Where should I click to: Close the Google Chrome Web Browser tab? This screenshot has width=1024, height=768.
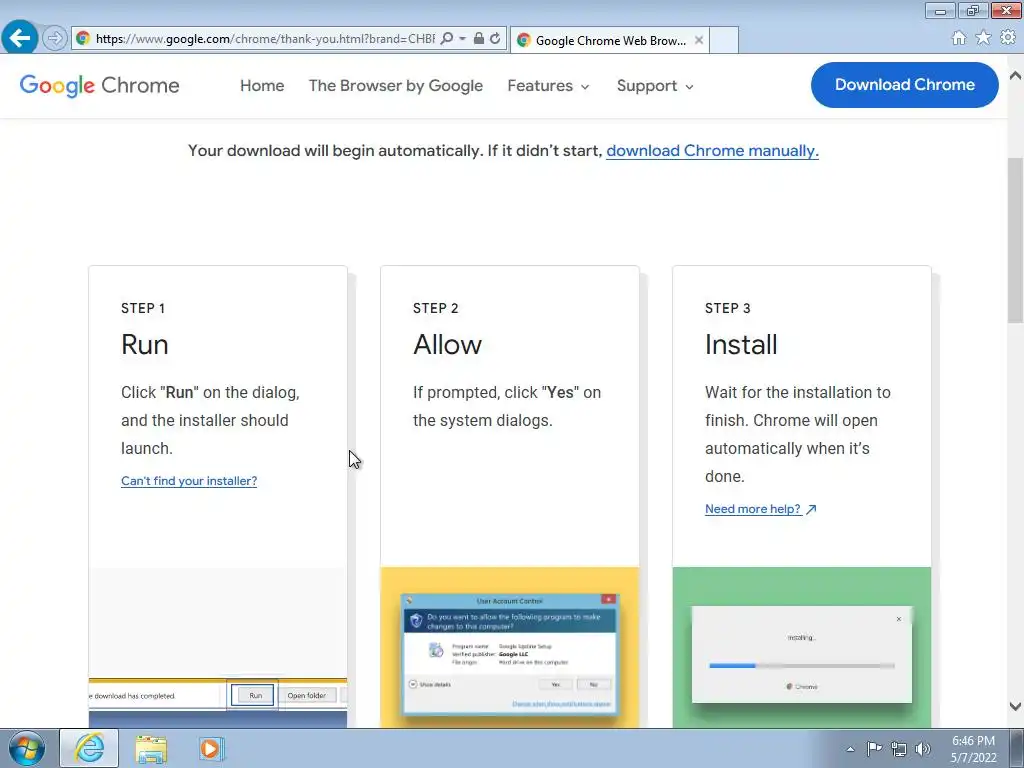[x=699, y=40]
